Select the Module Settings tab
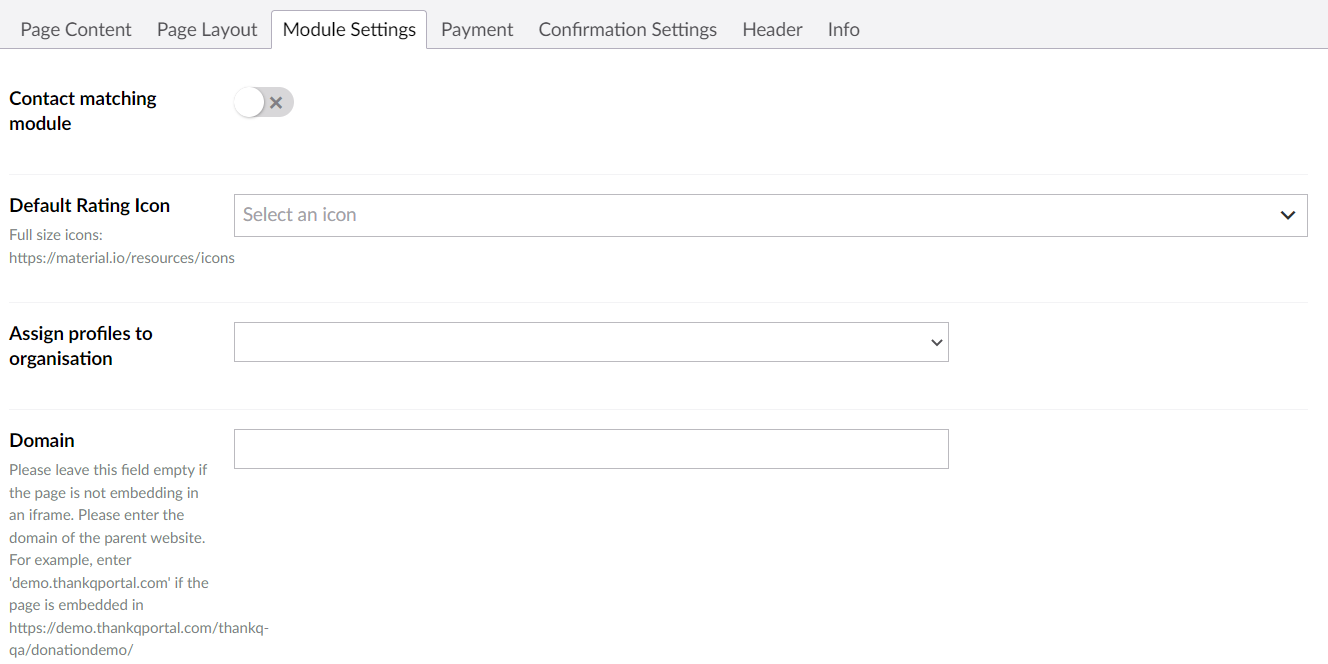Screen dimensions: 1328x664 [349, 30]
